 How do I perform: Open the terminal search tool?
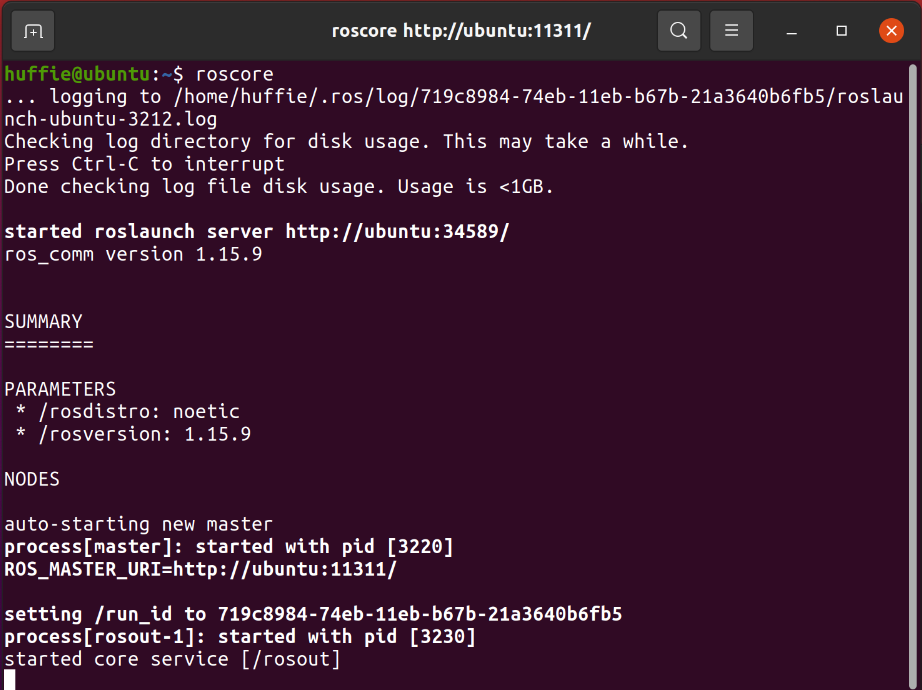tap(679, 31)
